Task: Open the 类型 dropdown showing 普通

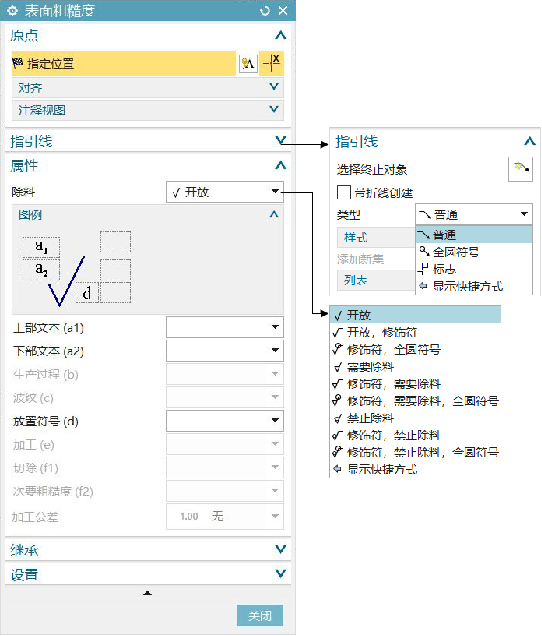Action: coord(474,214)
